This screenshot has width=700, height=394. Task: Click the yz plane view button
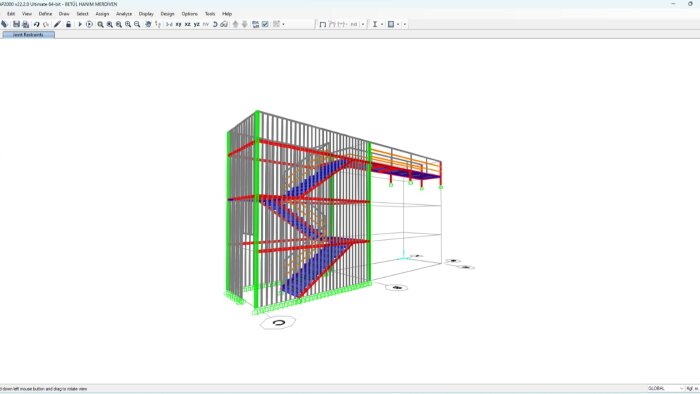[x=196, y=25]
